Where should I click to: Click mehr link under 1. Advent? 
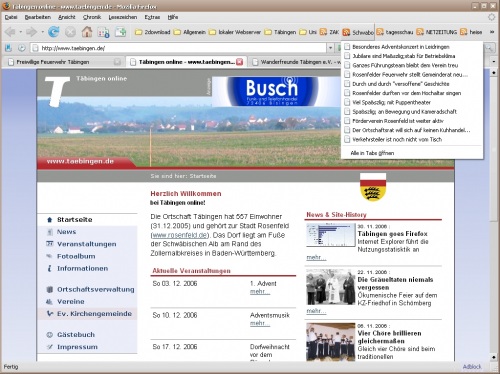260,292
